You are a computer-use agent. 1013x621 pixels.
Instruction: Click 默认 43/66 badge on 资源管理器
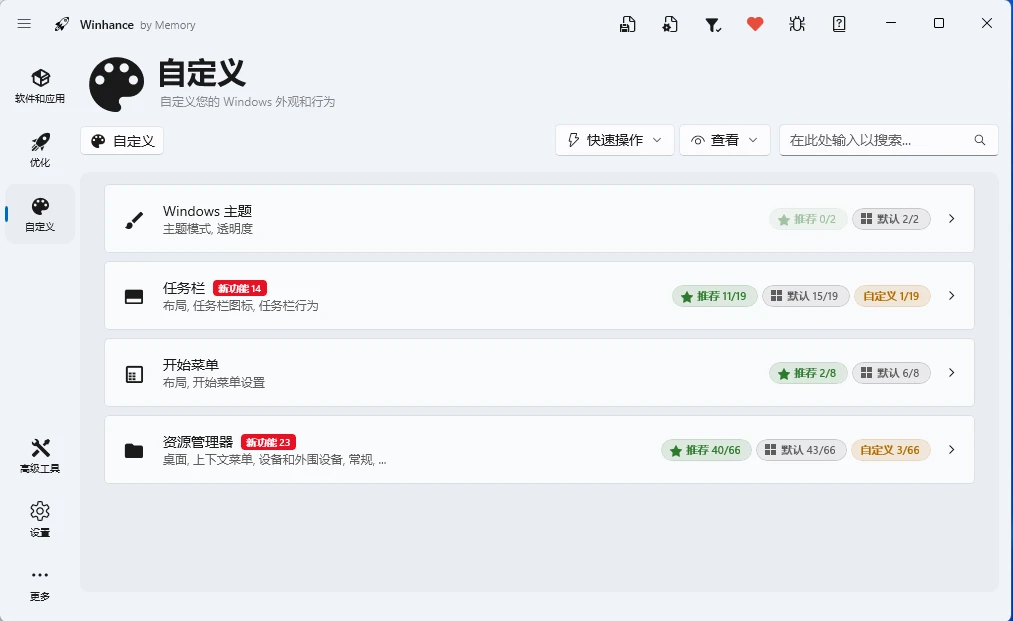(801, 450)
